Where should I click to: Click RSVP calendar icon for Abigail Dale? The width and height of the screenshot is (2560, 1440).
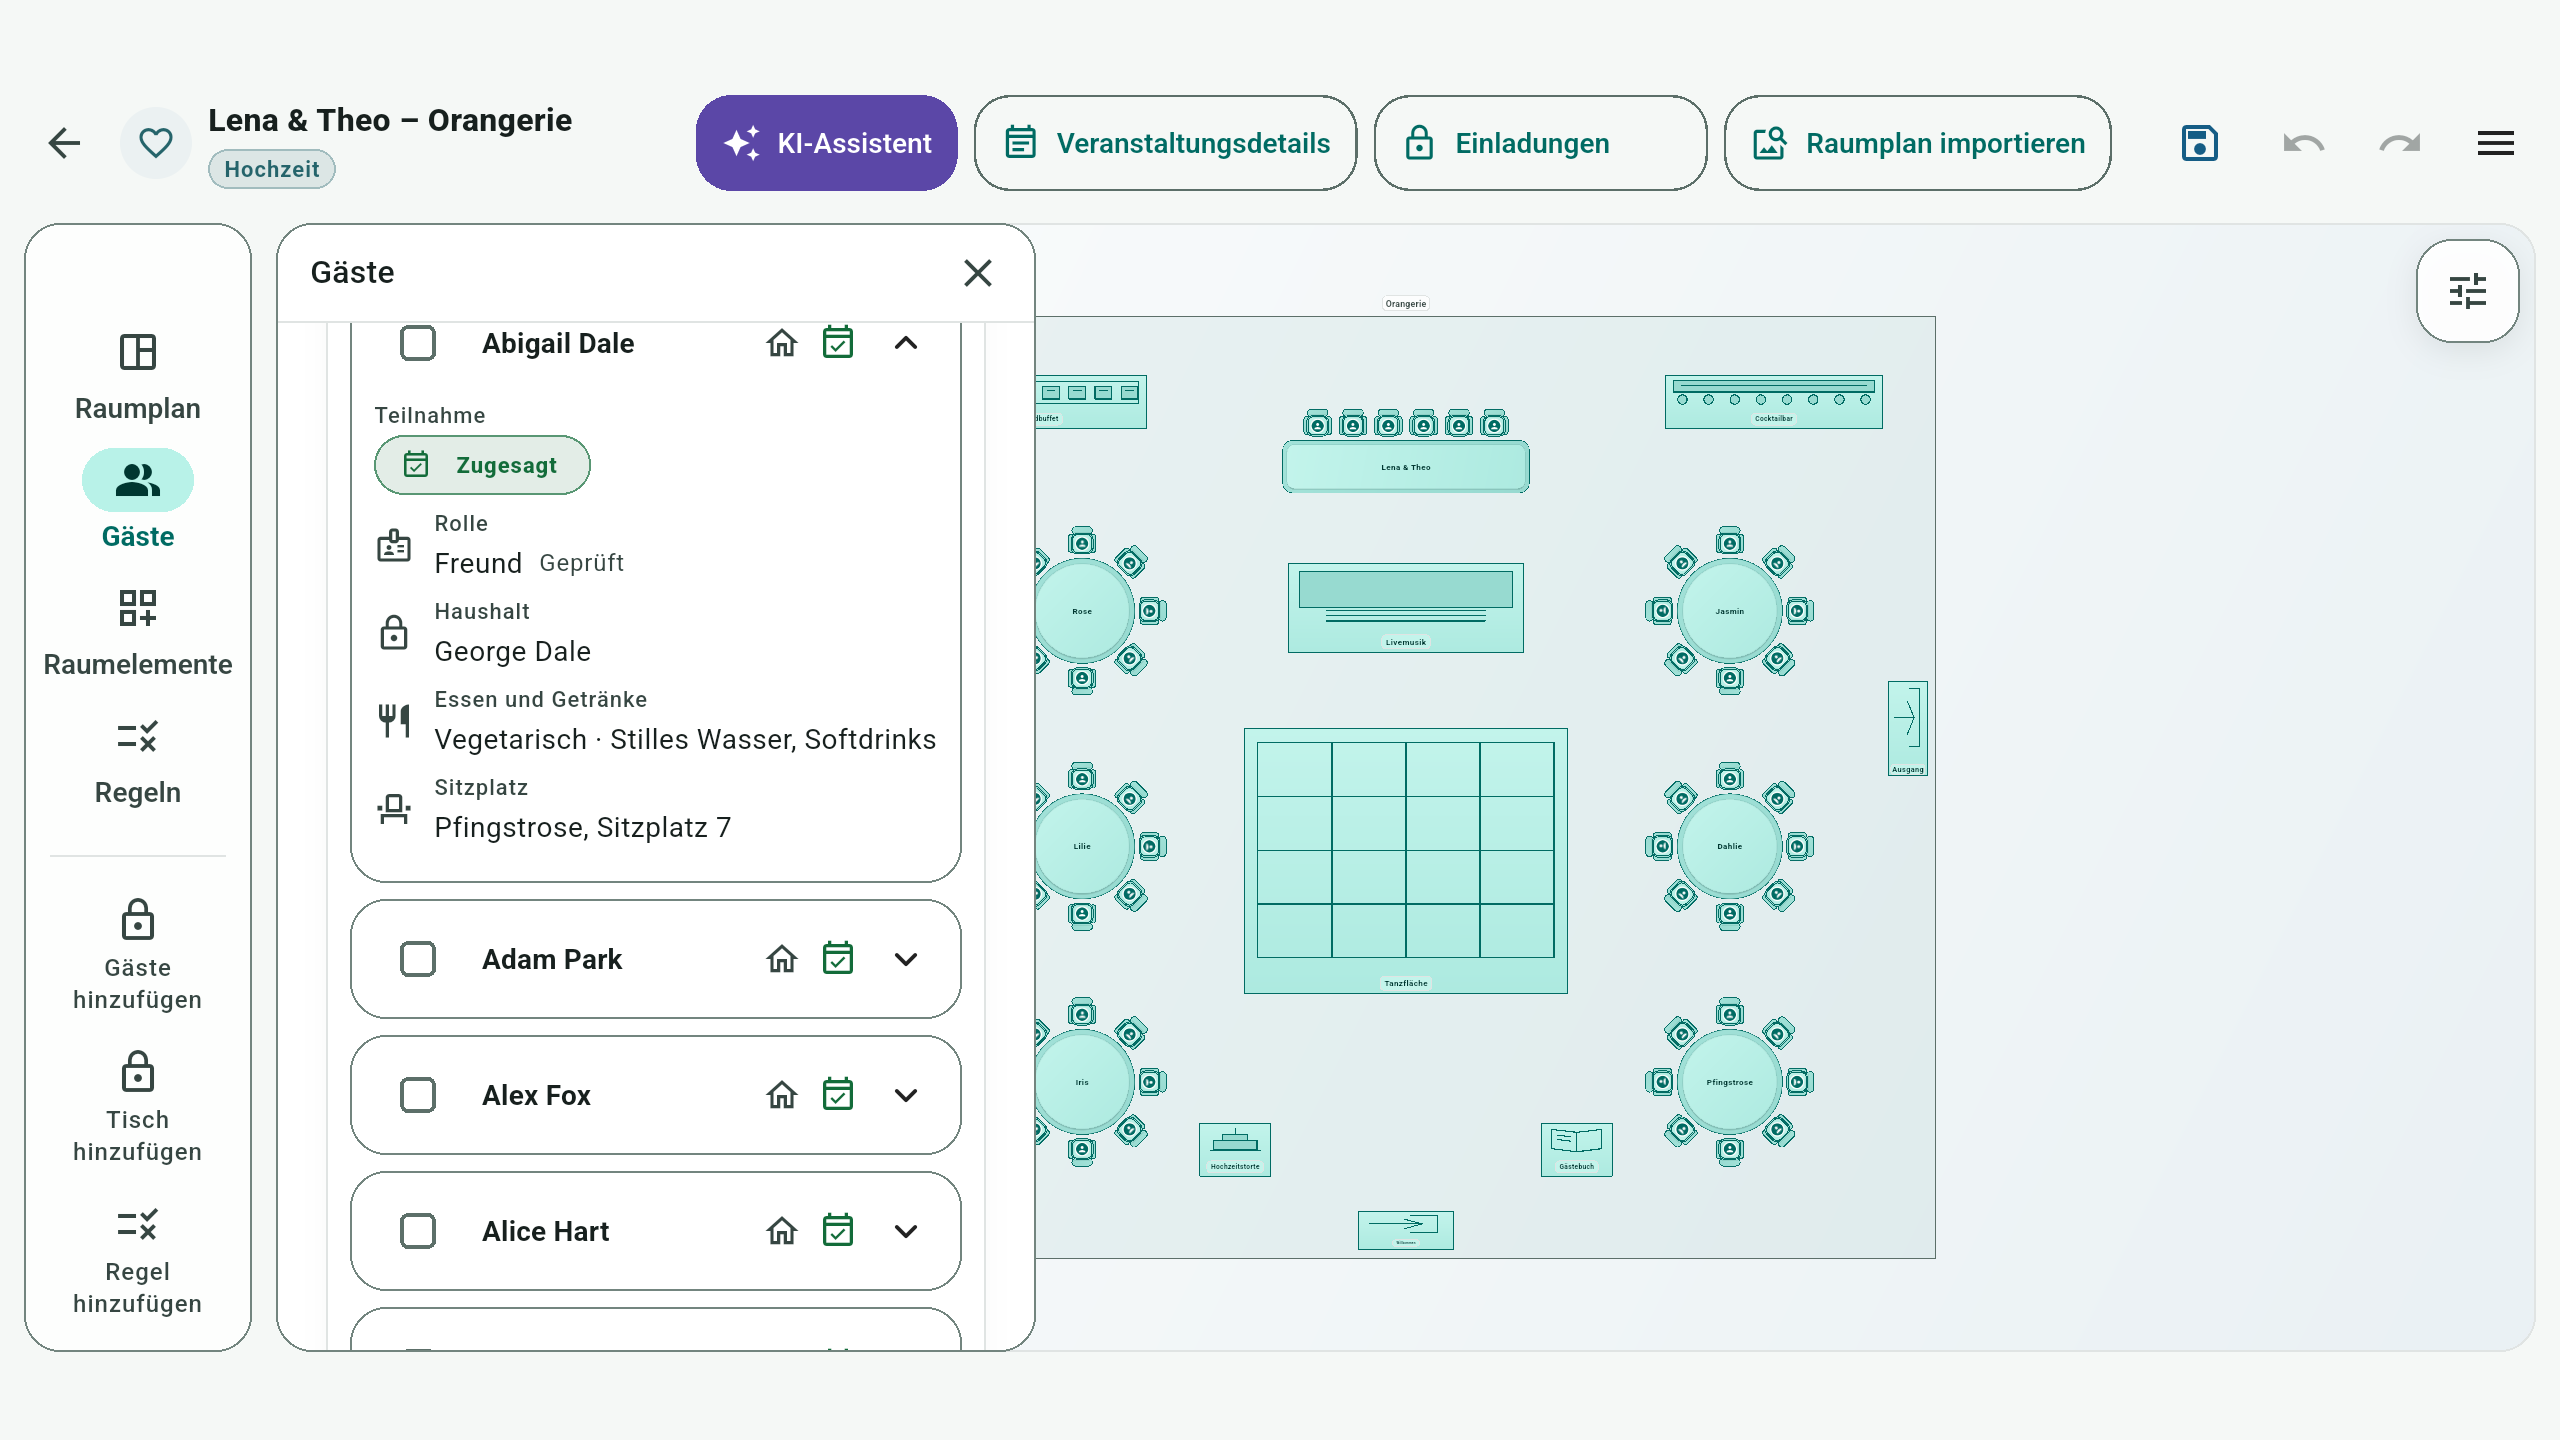(x=838, y=343)
